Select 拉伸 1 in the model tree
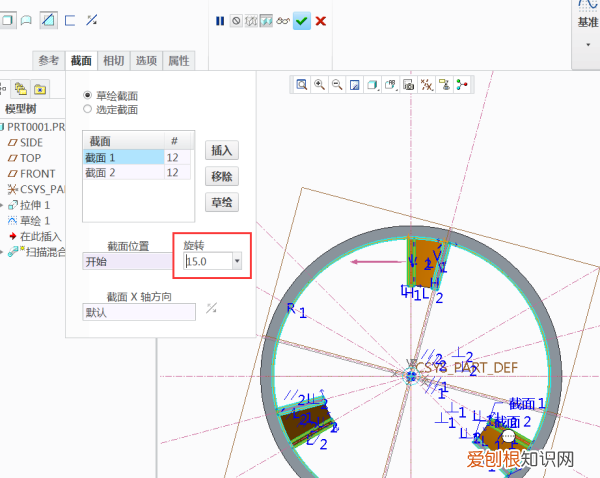This screenshot has height=478, width=600. click(x=29, y=205)
